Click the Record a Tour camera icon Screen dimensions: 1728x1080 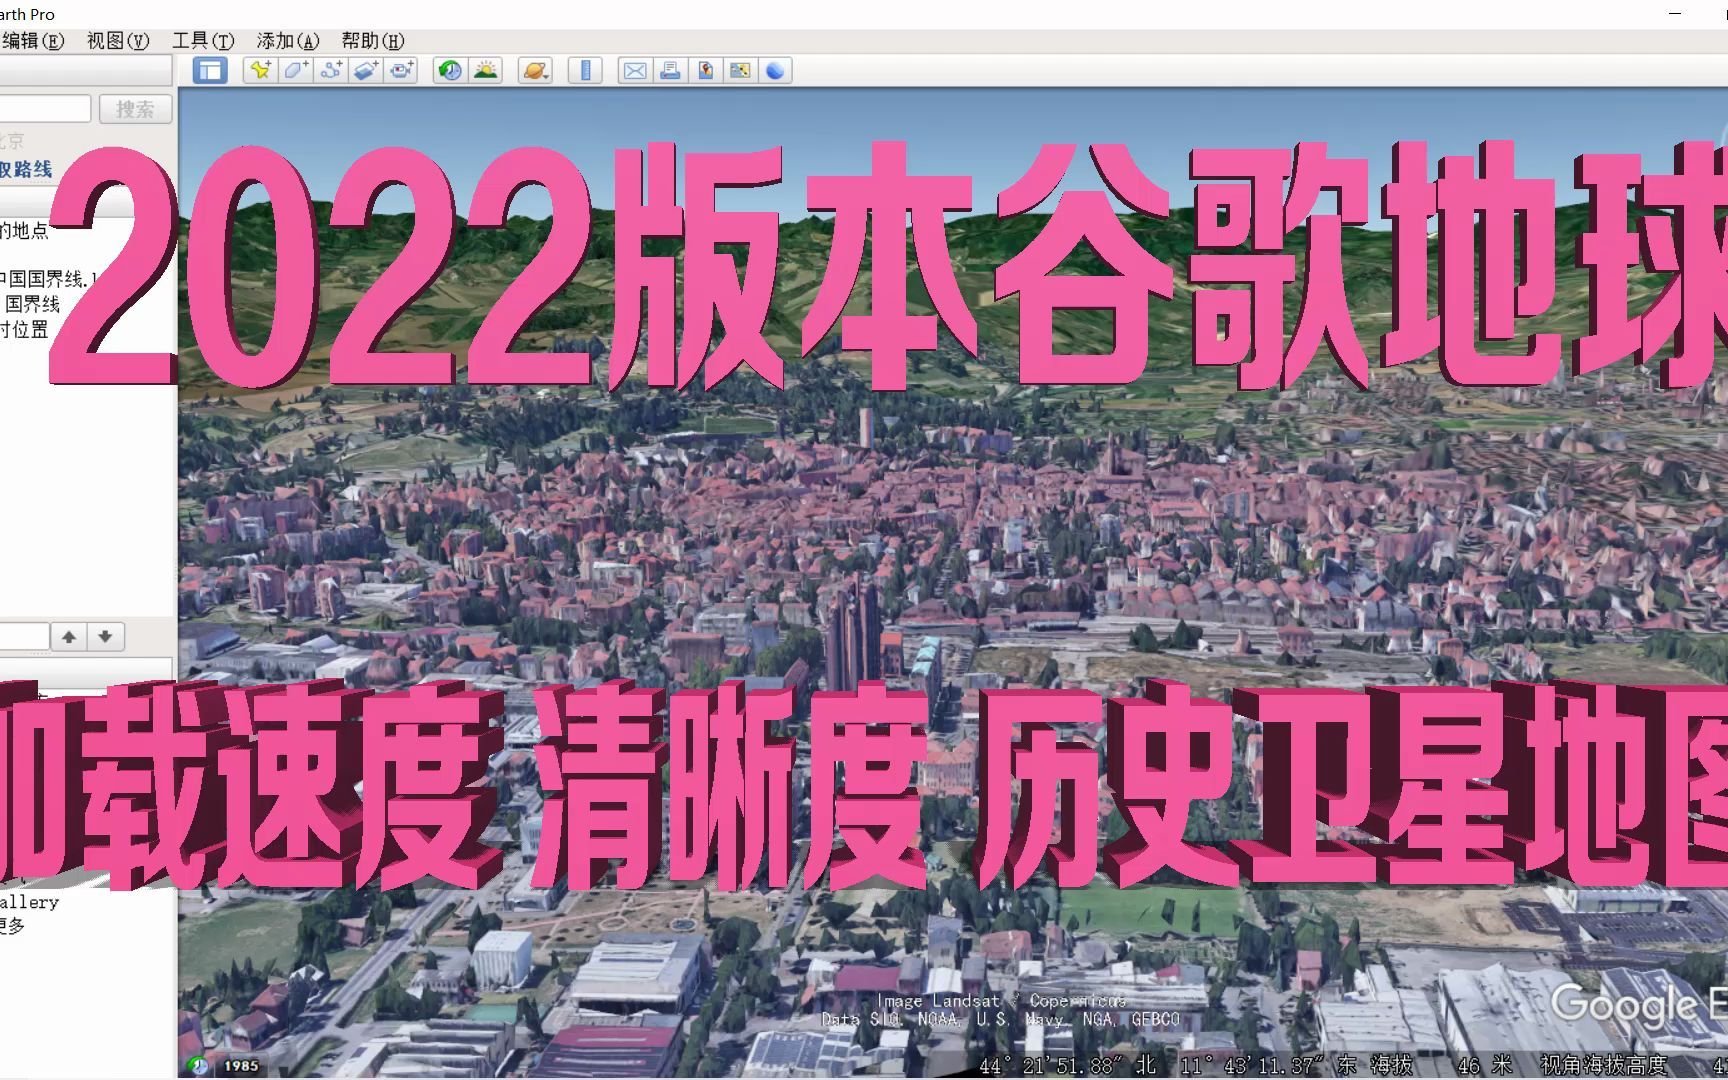click(x=401, y=70)
